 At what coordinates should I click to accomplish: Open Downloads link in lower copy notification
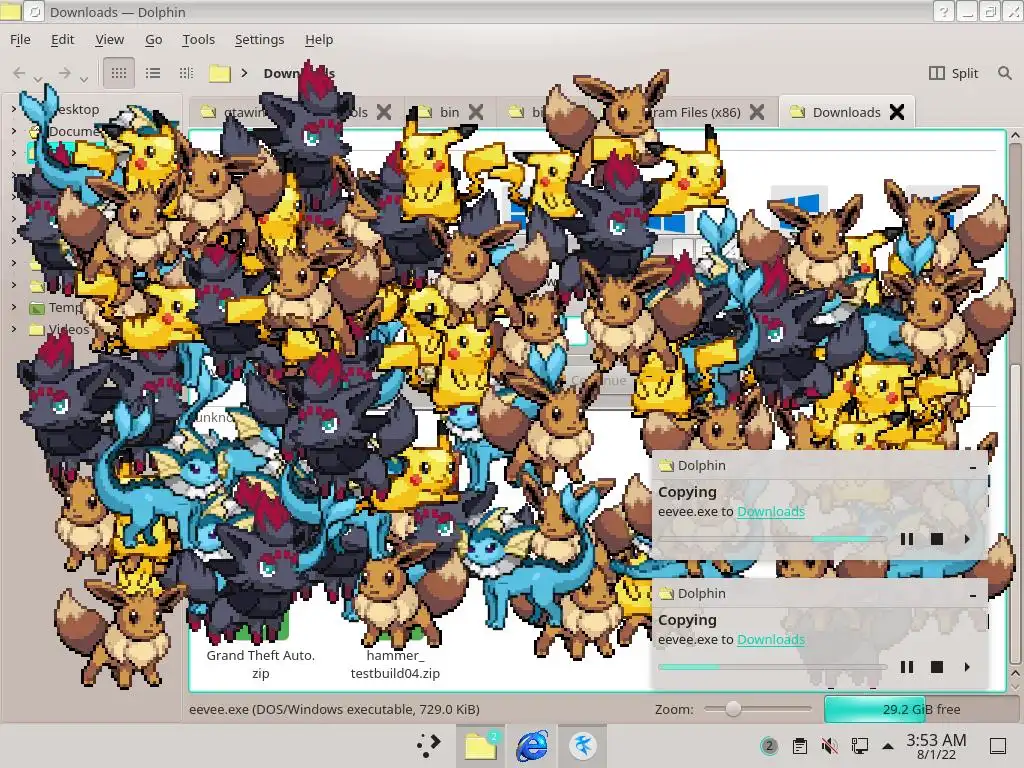point(771,639)
